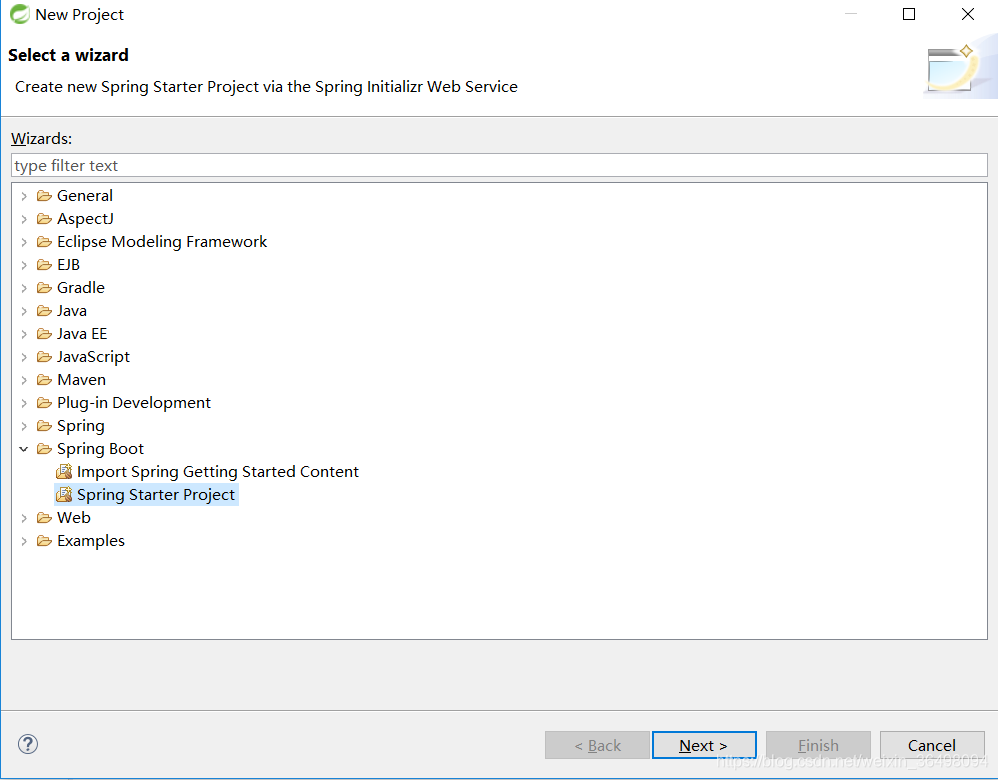
Task: Expand the Eclipse Modeling Framework category
Action: click(24, 242)
